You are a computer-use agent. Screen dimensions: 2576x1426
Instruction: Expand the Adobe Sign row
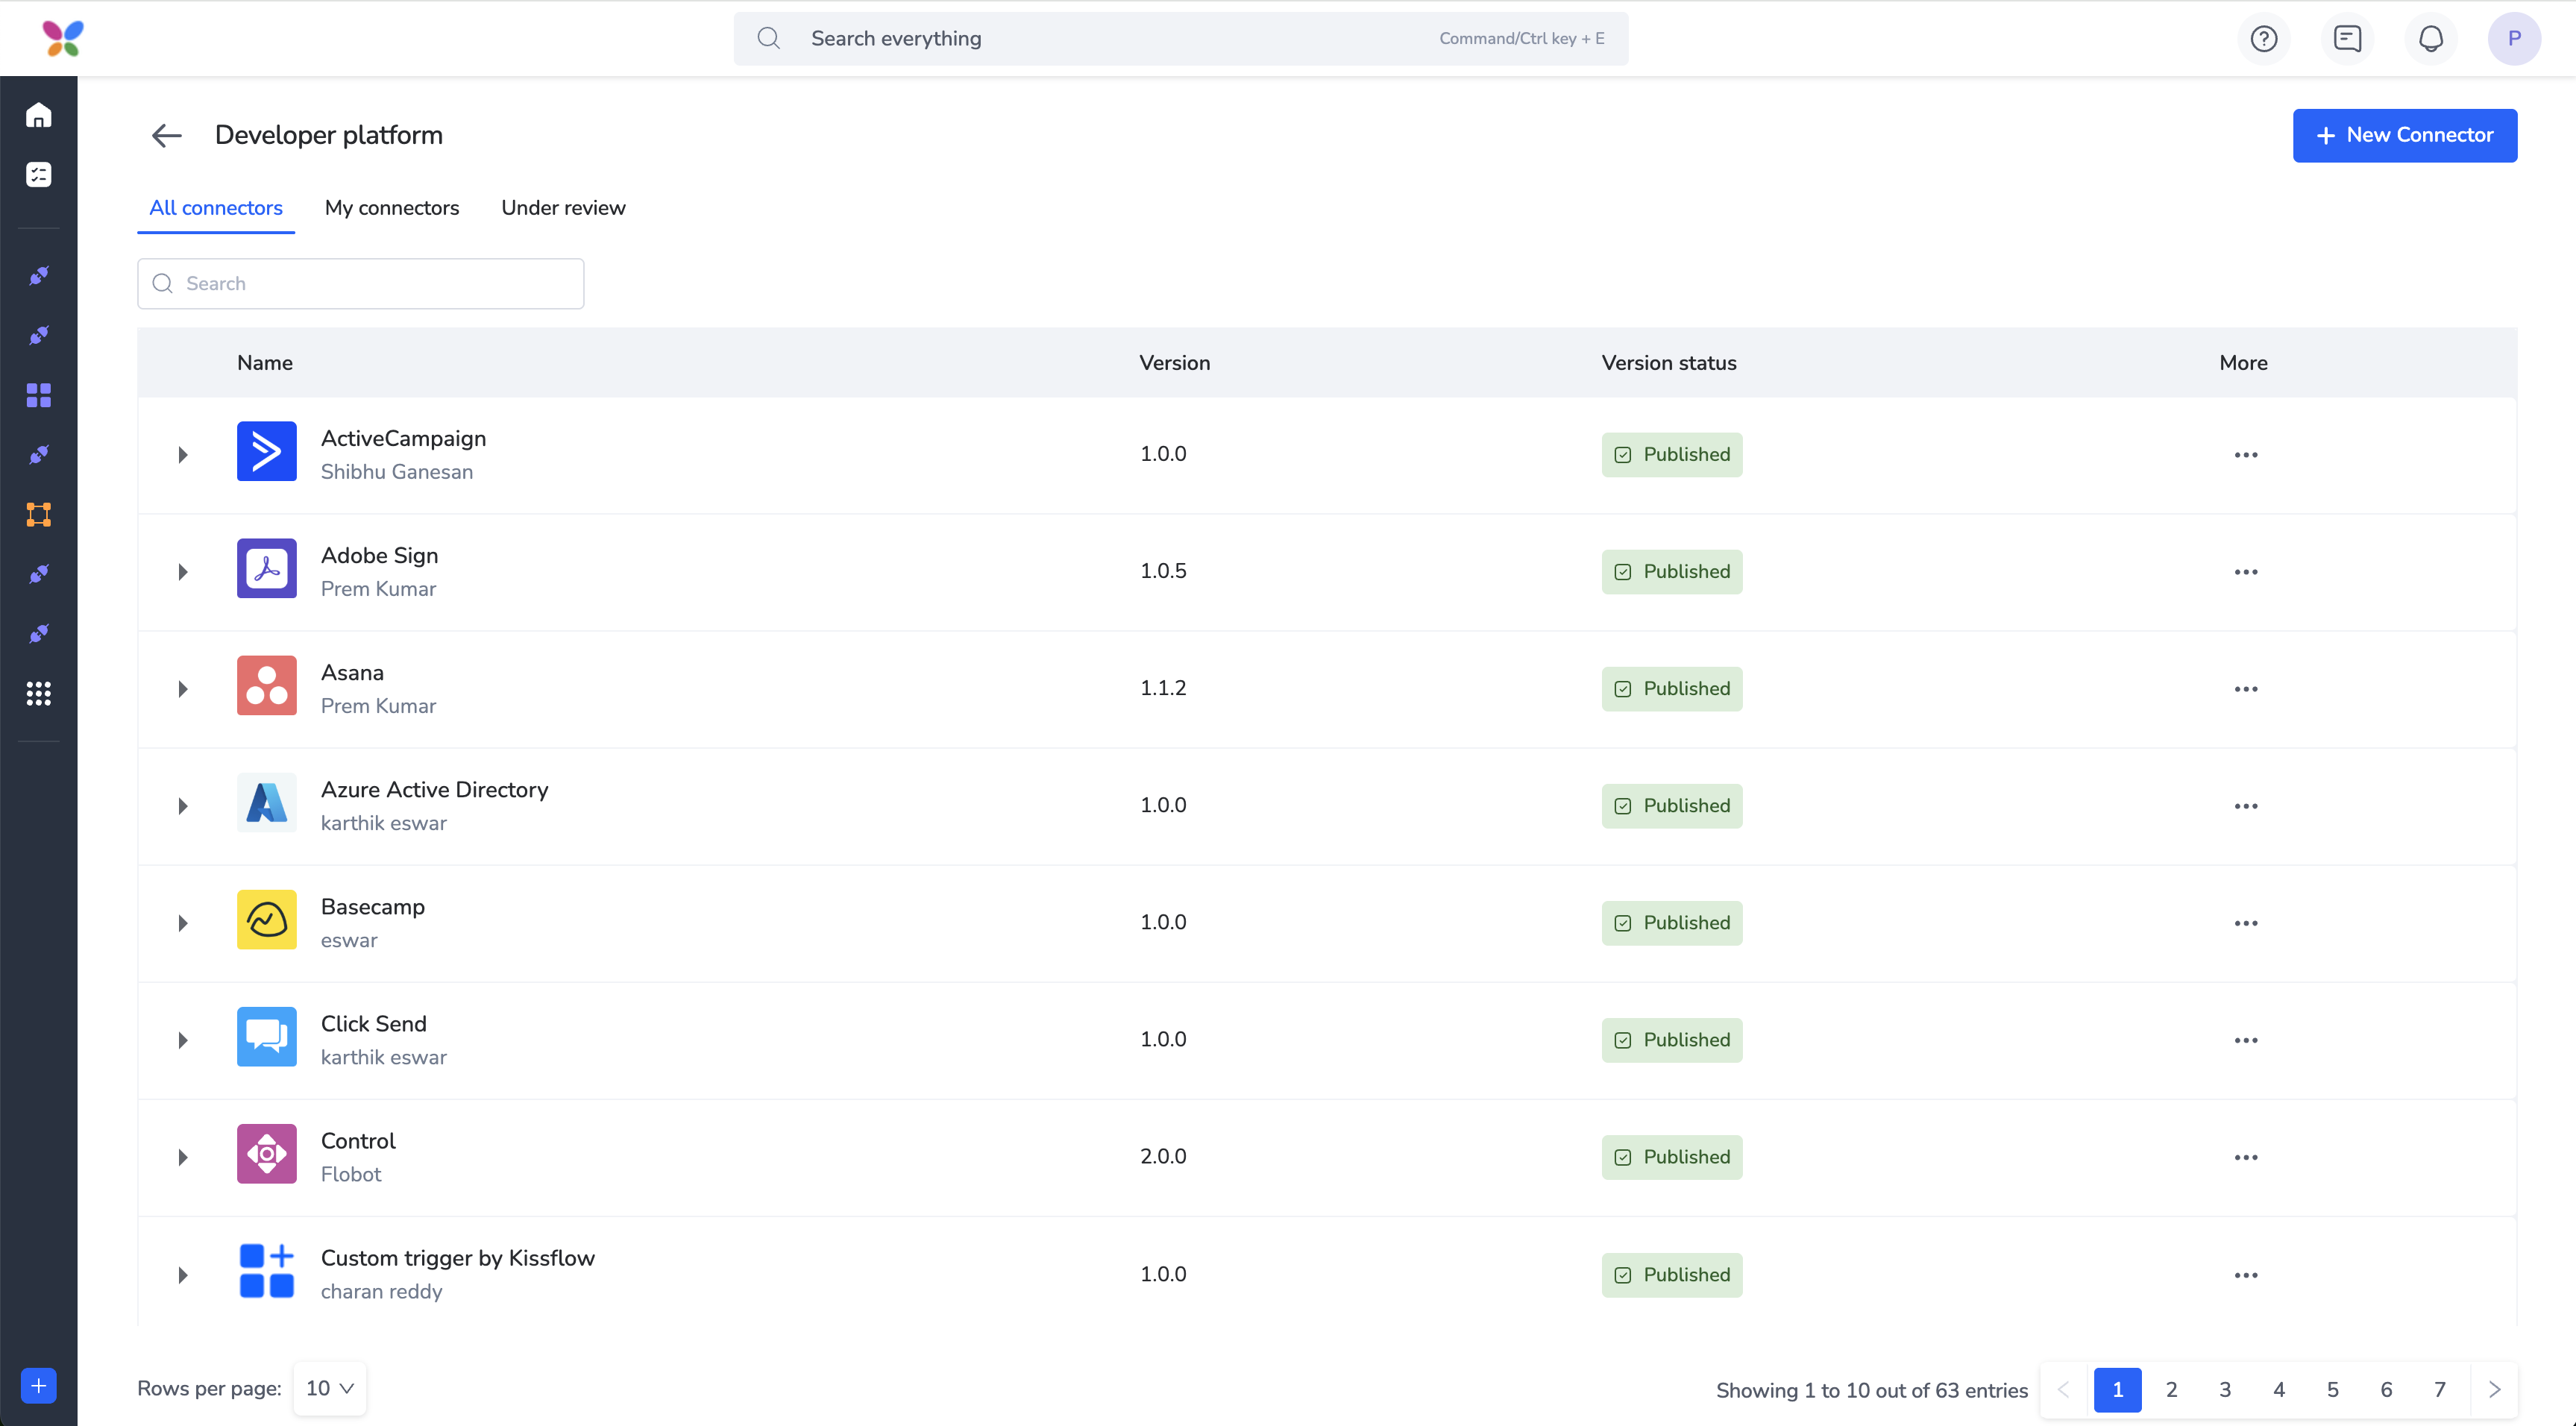click(183, 572)
